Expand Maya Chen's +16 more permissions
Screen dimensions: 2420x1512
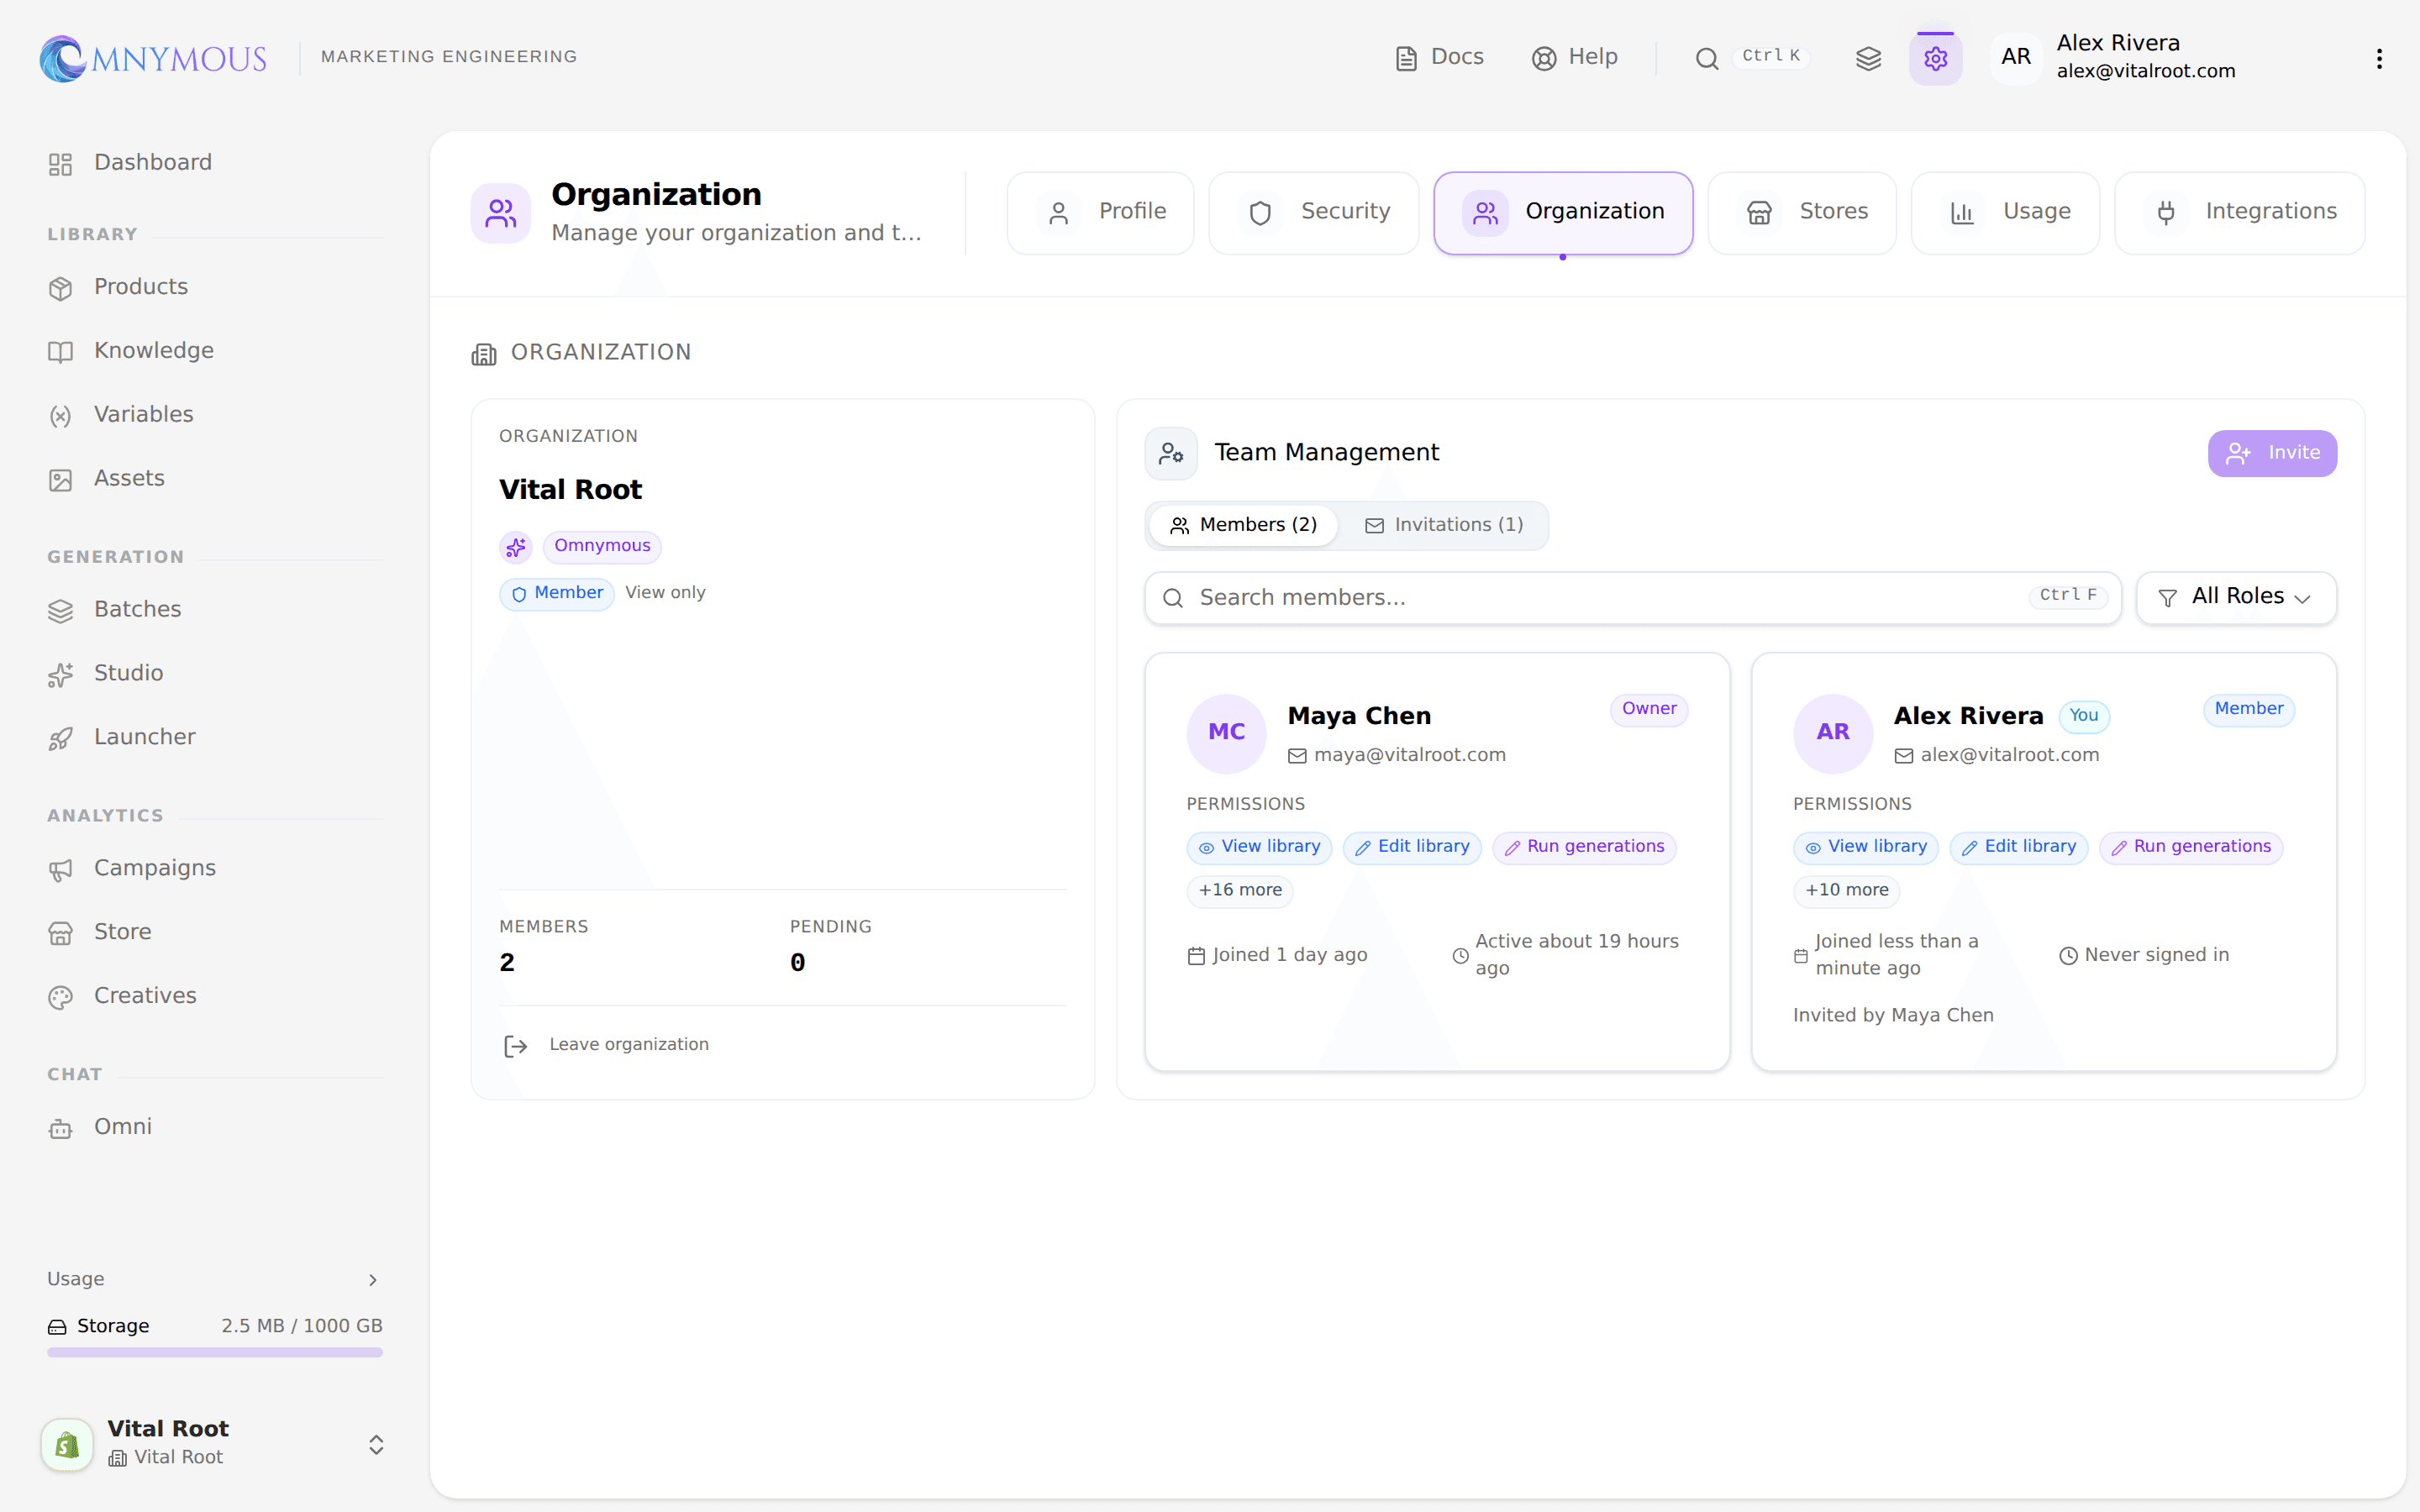pyautogui.click(x=1240, y=891)
